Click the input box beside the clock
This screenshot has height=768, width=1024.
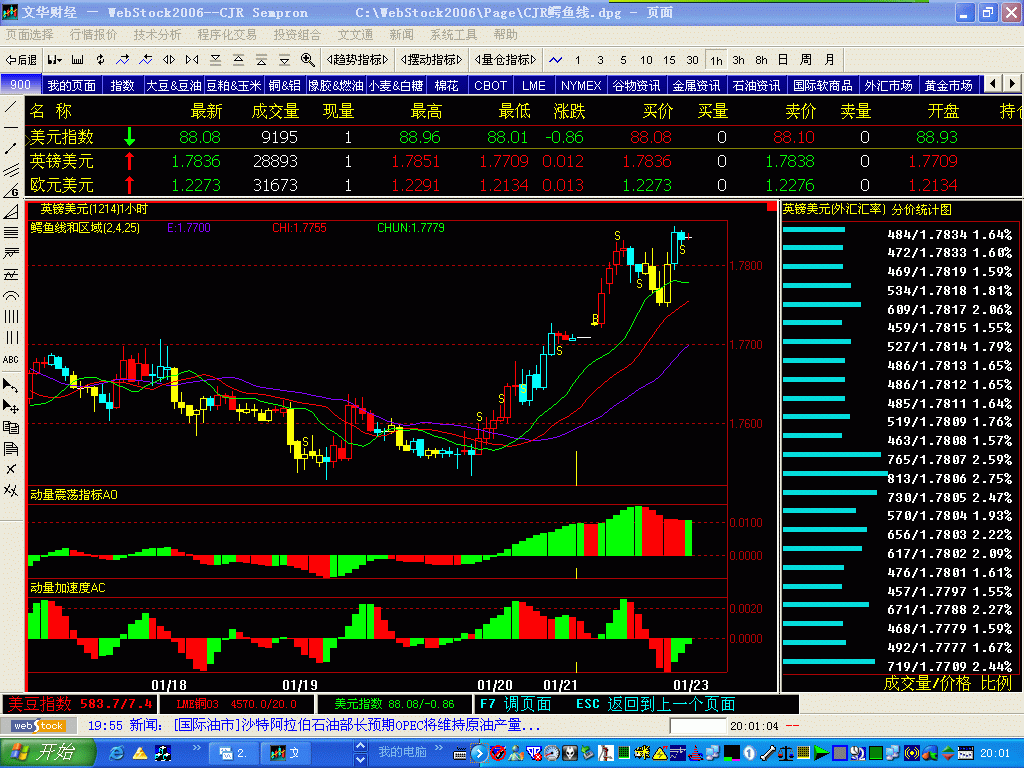[697, 726]
